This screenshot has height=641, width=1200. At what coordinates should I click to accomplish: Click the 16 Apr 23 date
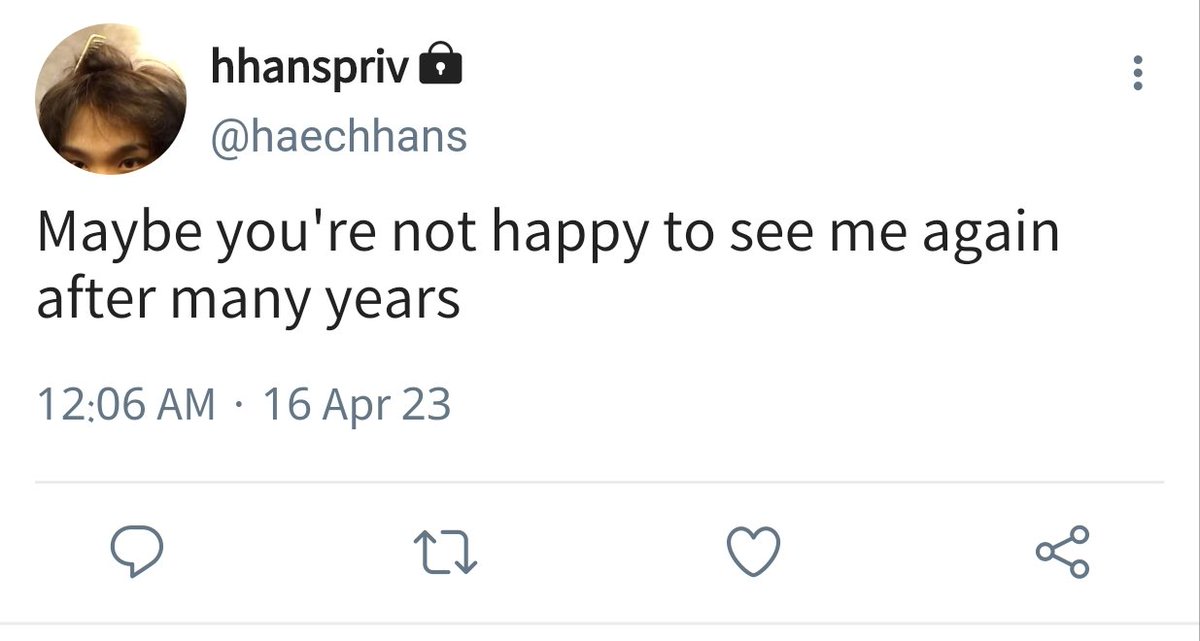click(x=356, y=406)
